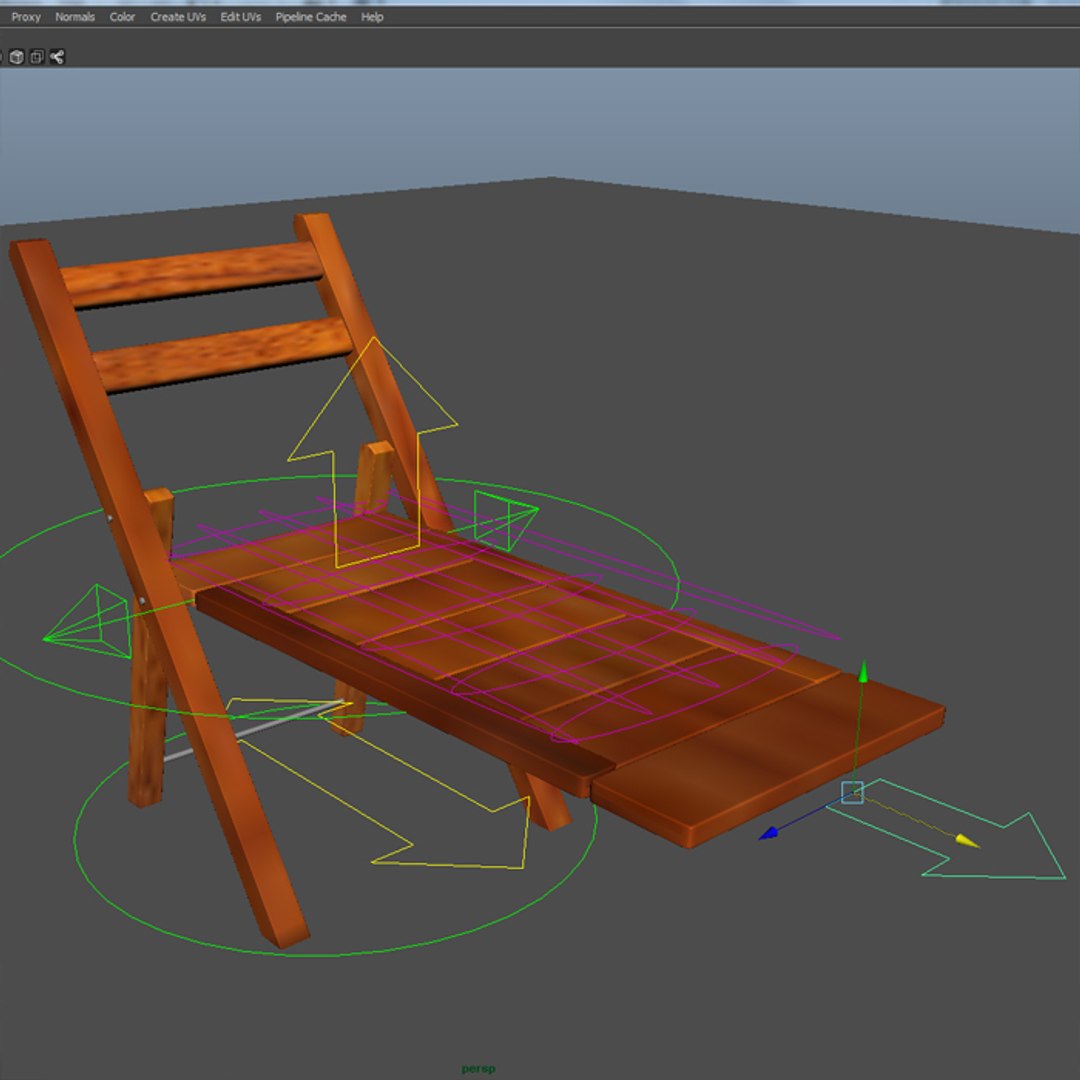Screen dimensions: 1080x1080
Task: Click the persp camera label
Action: pyautogui.click(x=478, y=1069)
